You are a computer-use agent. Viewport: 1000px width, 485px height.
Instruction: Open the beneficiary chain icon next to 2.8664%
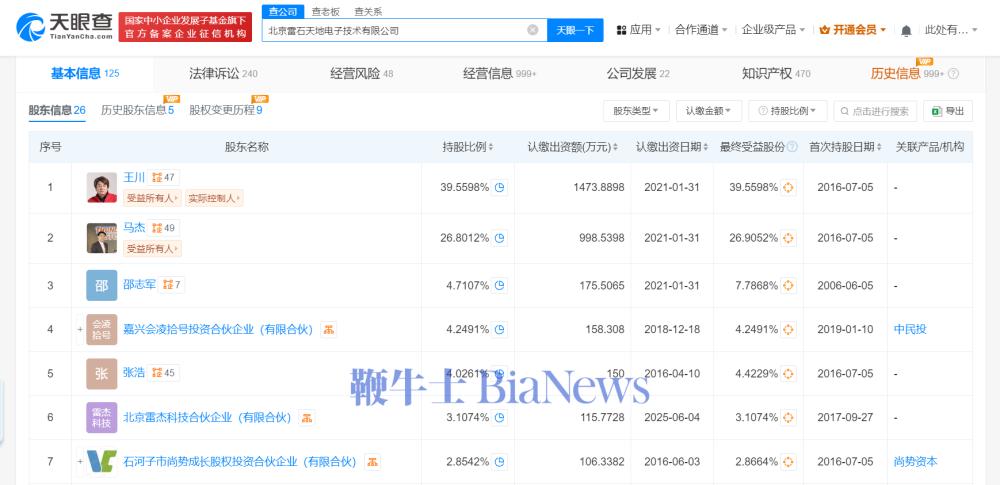click(x=789, y=461)
